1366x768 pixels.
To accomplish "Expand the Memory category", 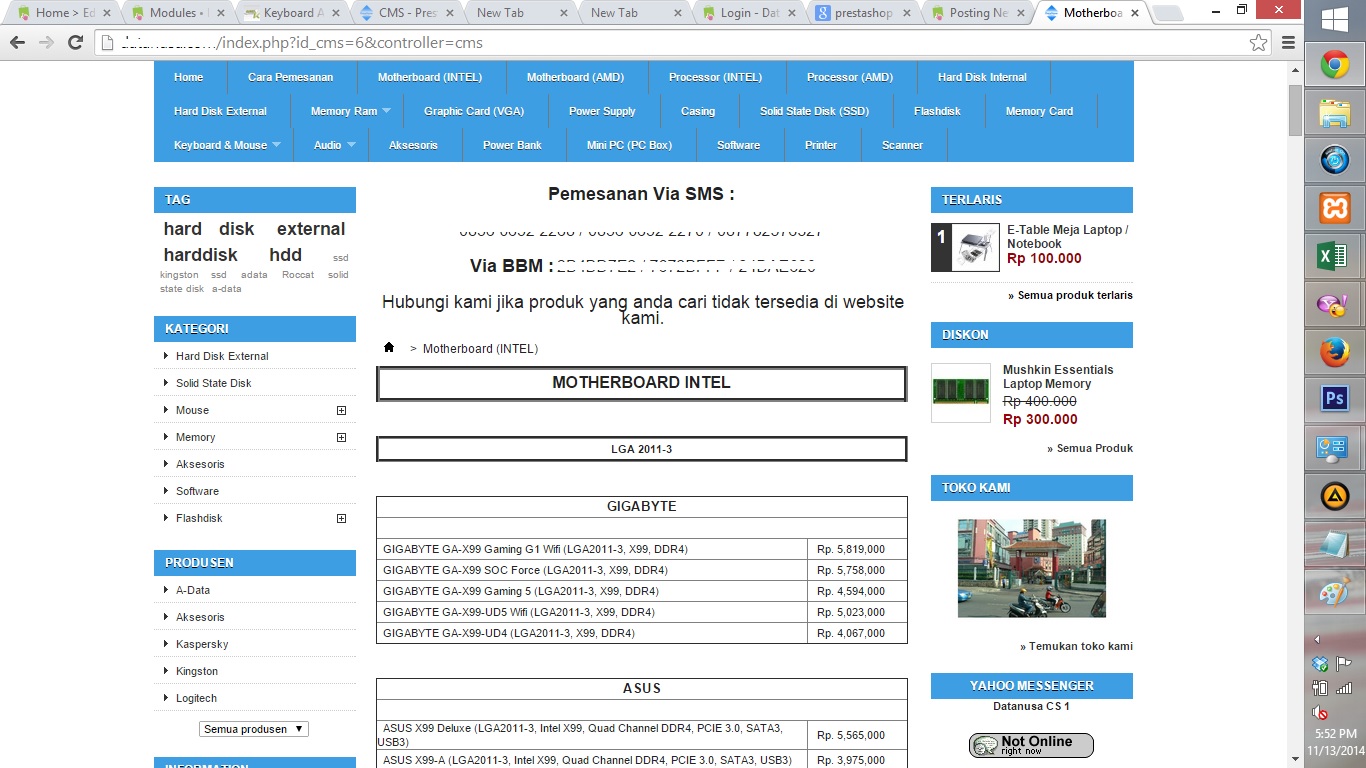I will click(x=341, y=437).
